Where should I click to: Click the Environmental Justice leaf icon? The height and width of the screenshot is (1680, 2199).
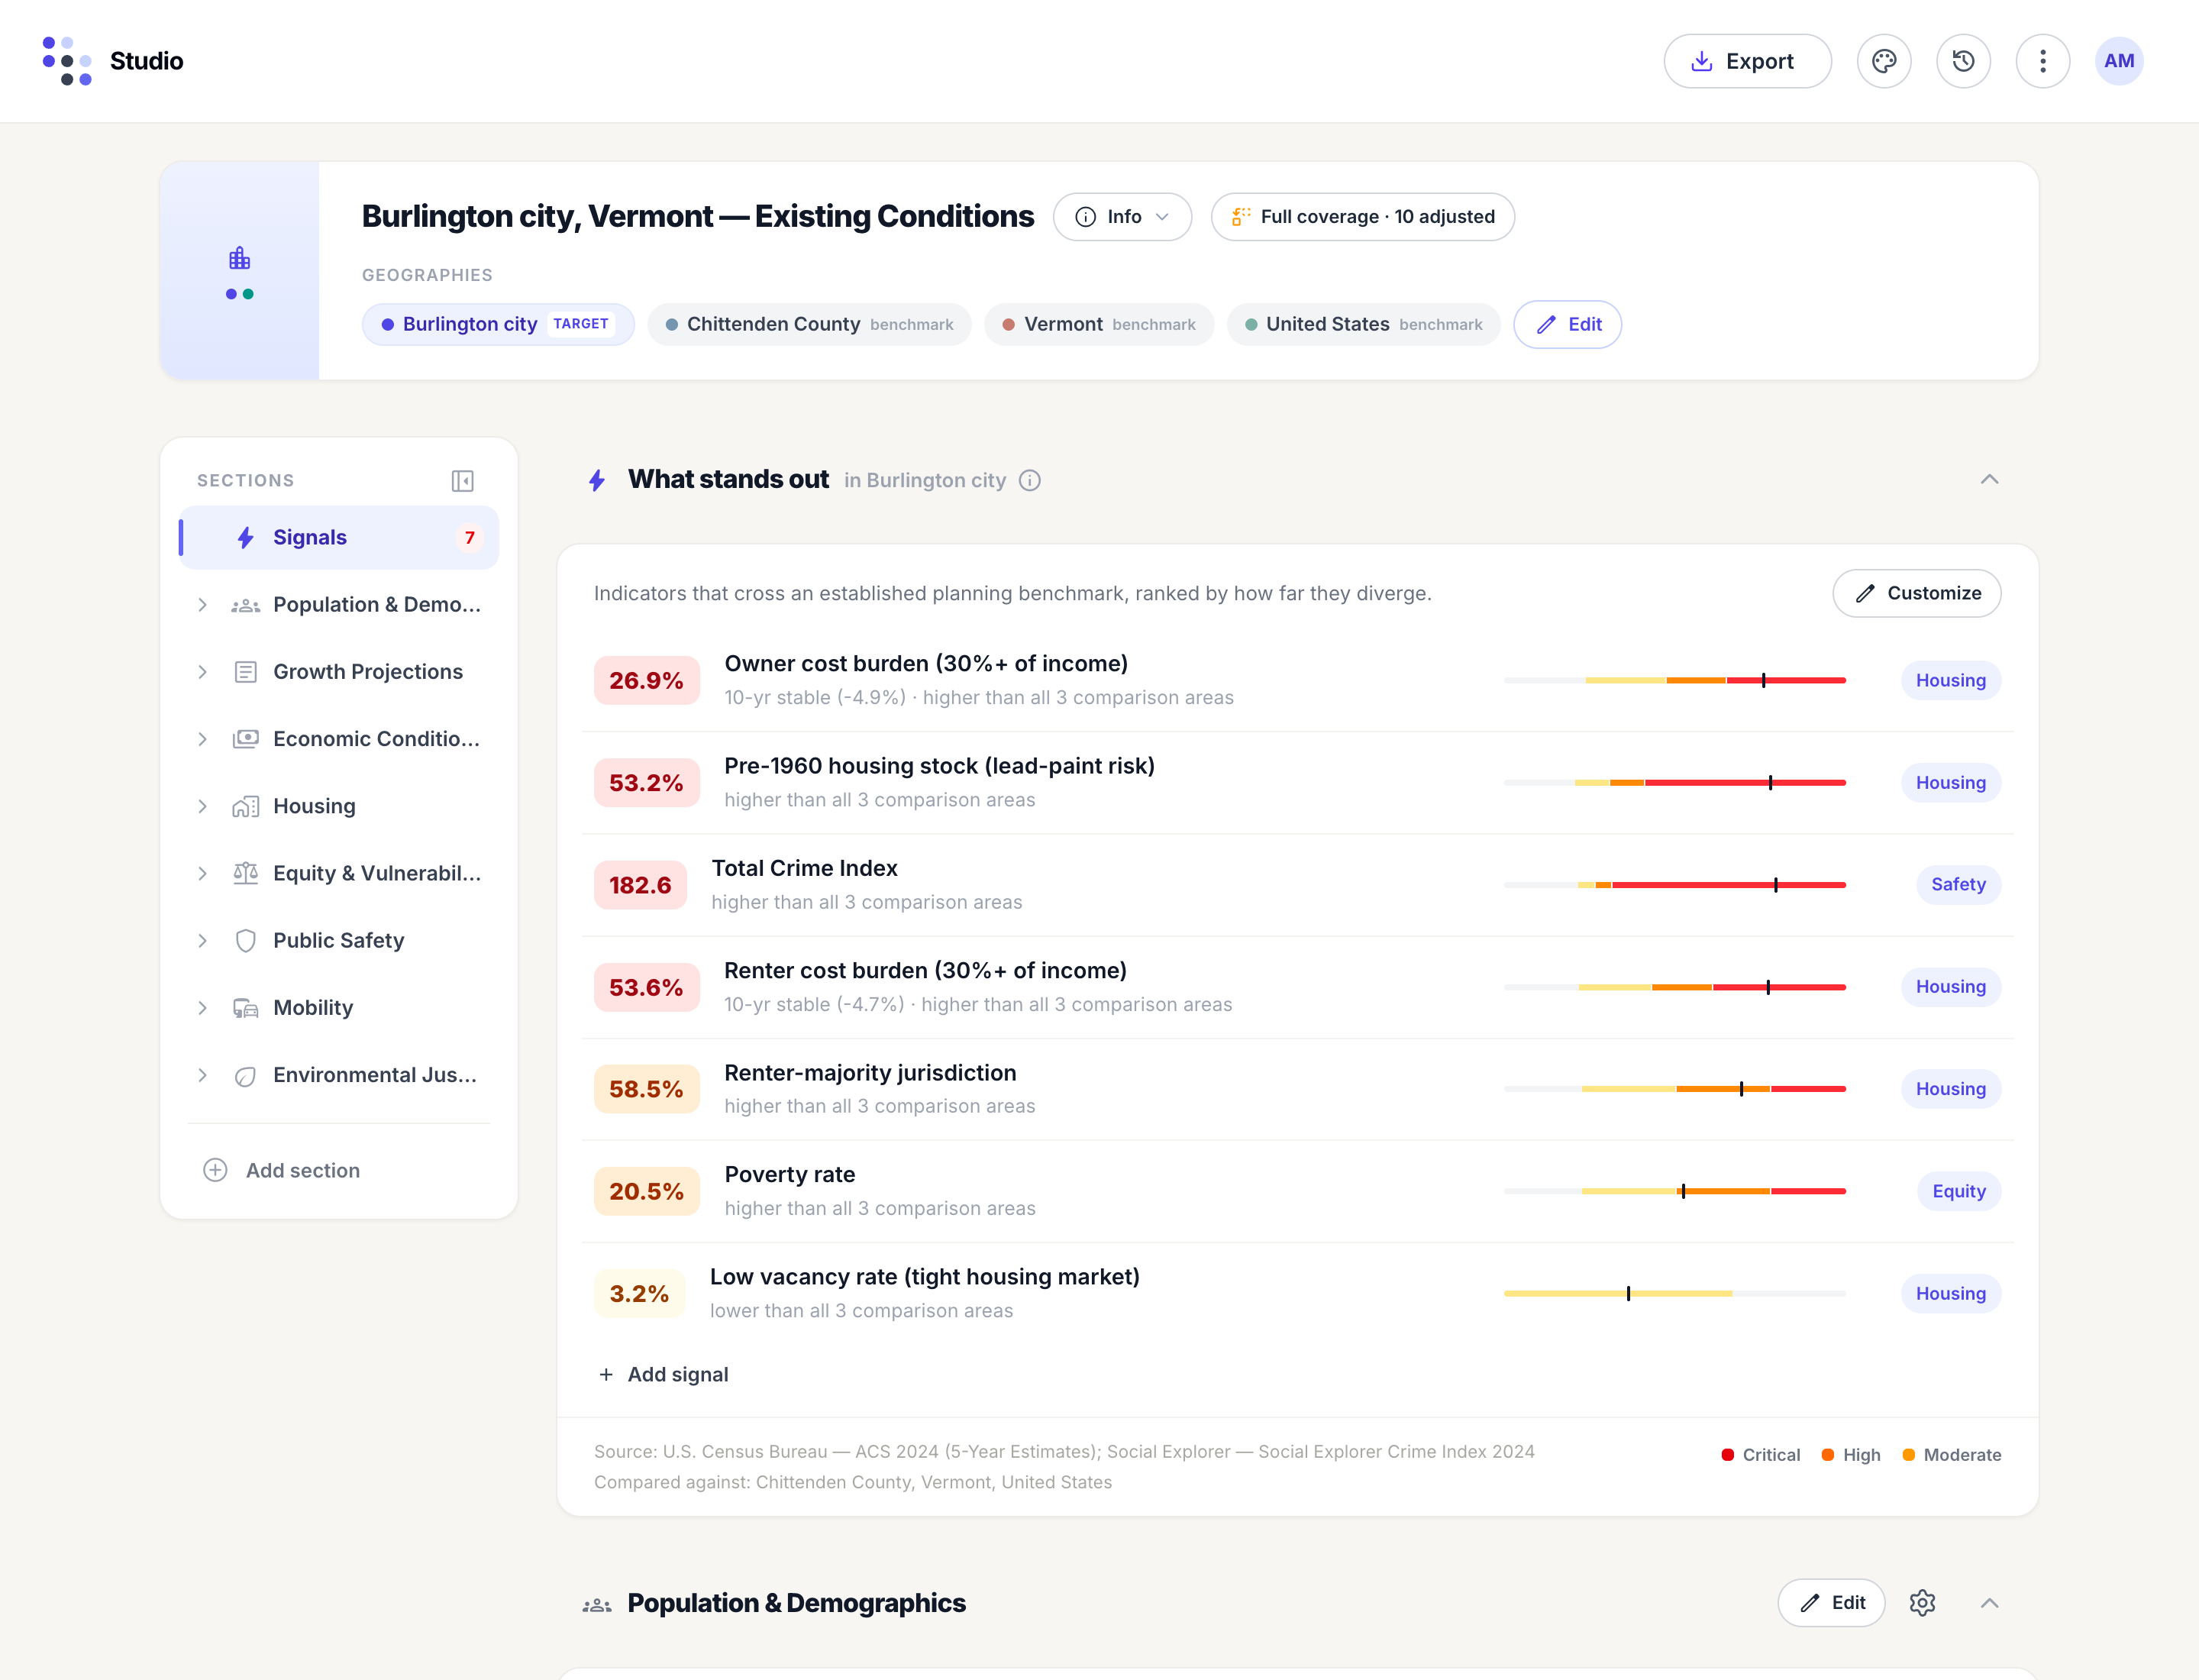coord(245,1076)
